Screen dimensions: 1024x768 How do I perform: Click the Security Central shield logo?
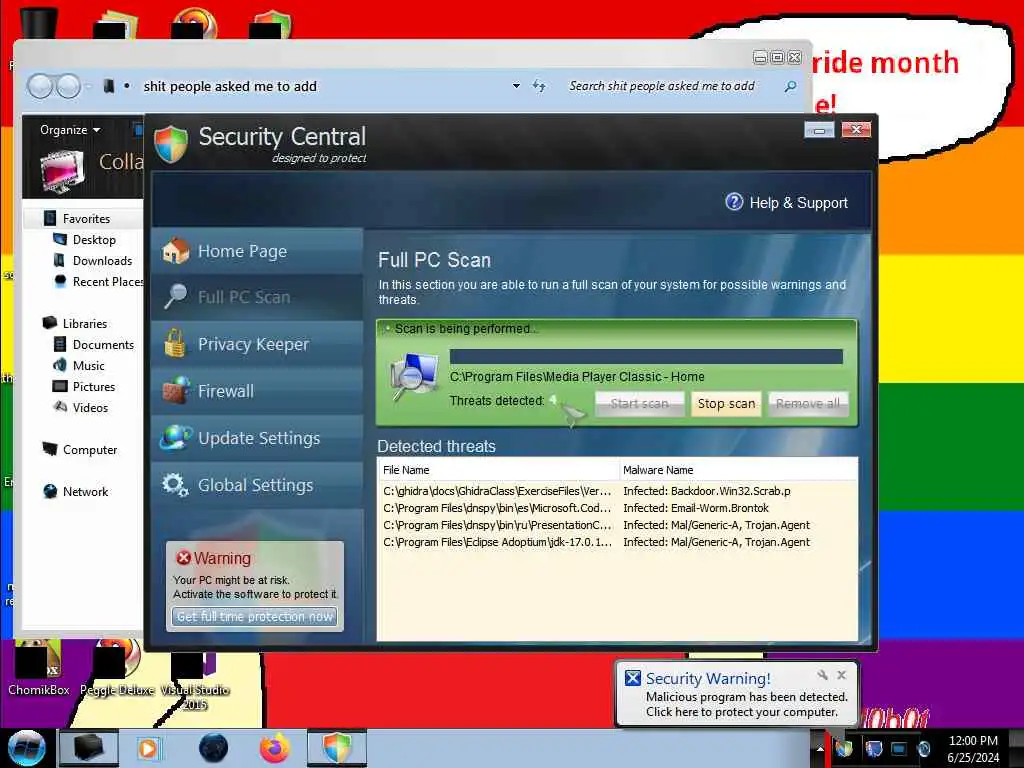[x=171, y=144]
